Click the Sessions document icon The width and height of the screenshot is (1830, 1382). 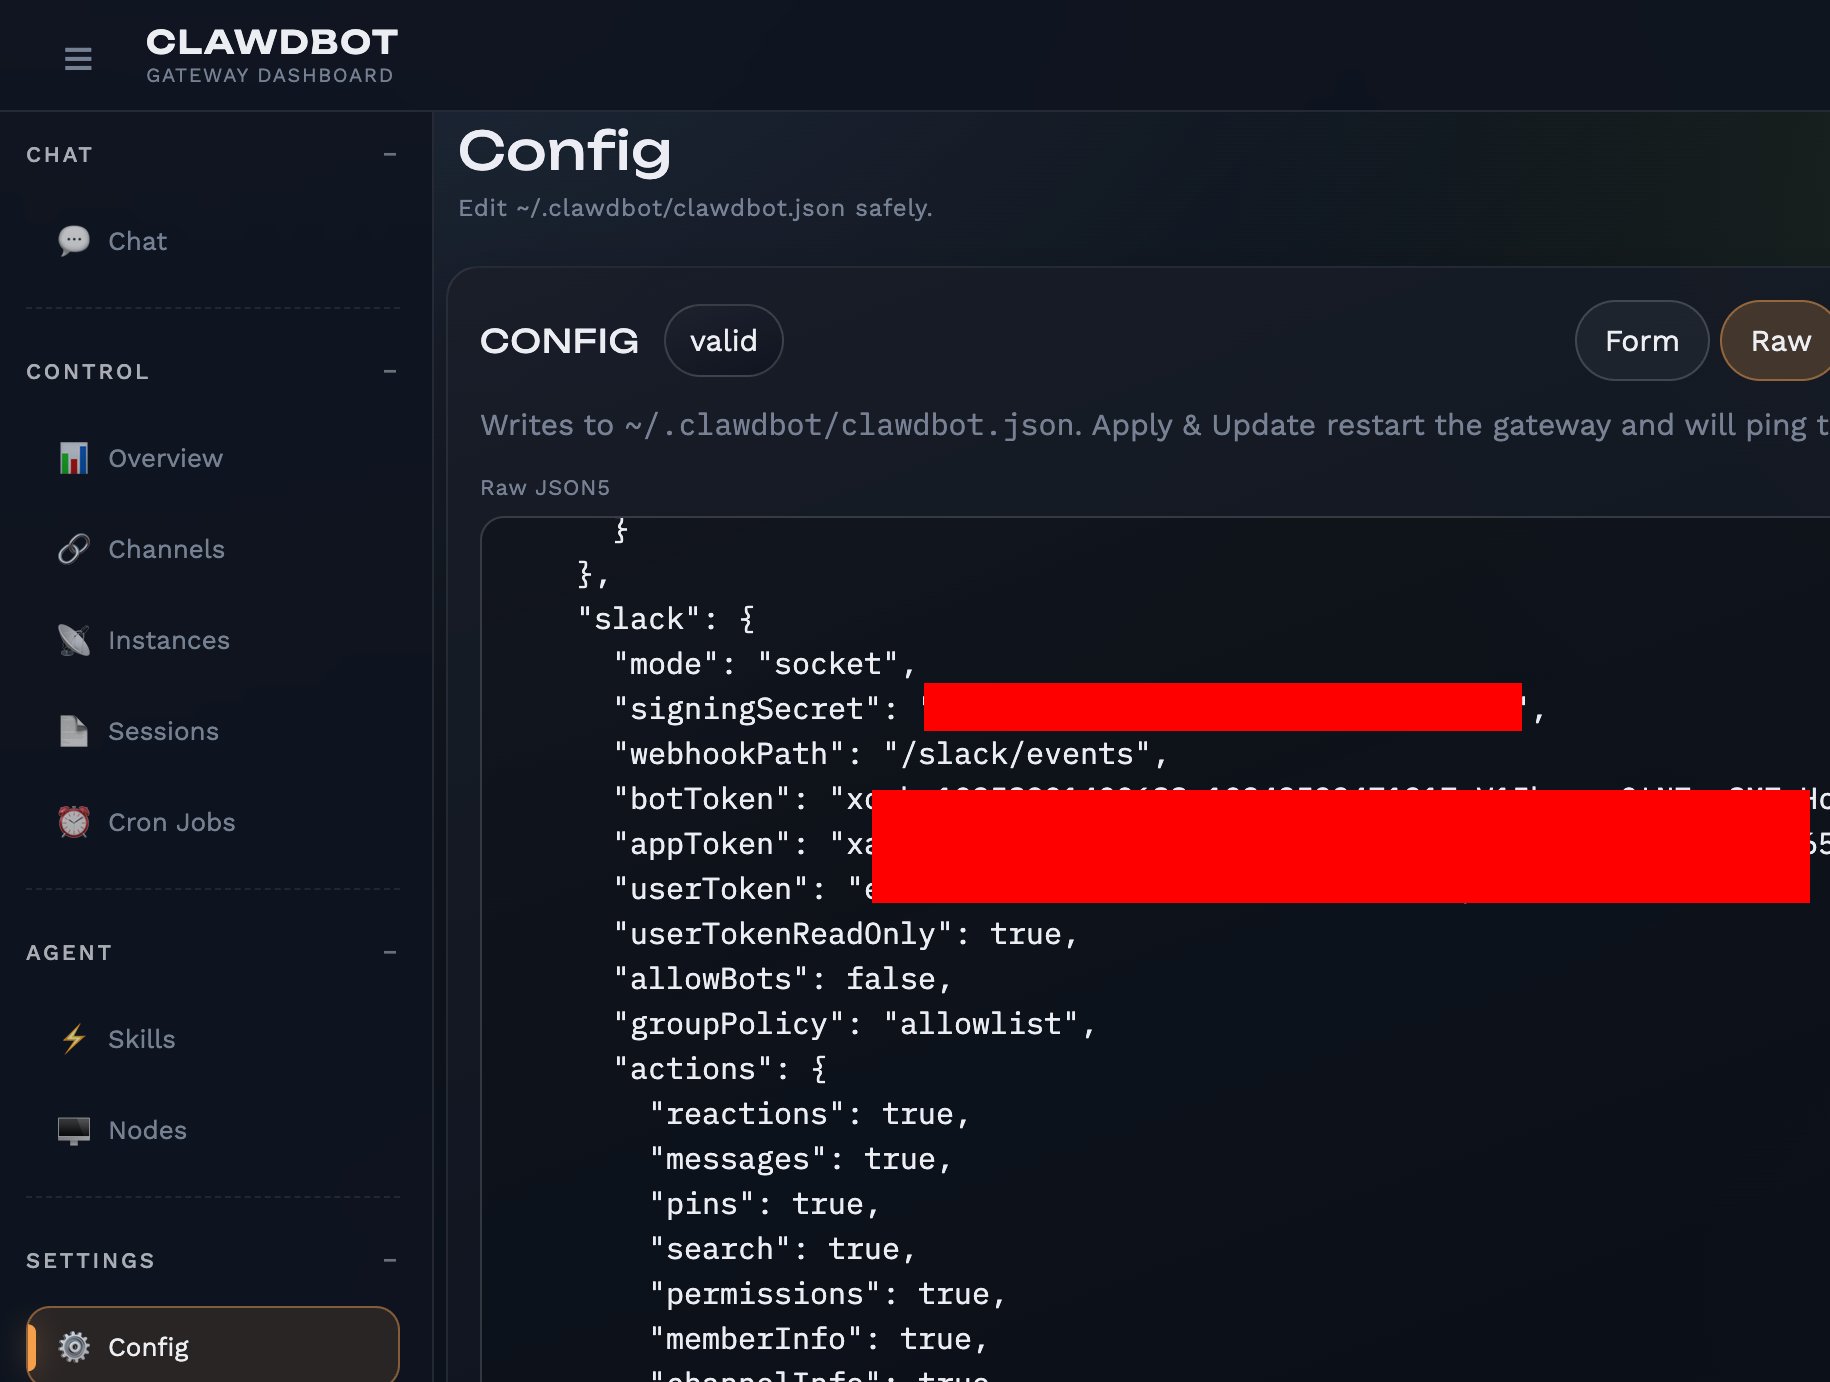[x=74, y=731]
